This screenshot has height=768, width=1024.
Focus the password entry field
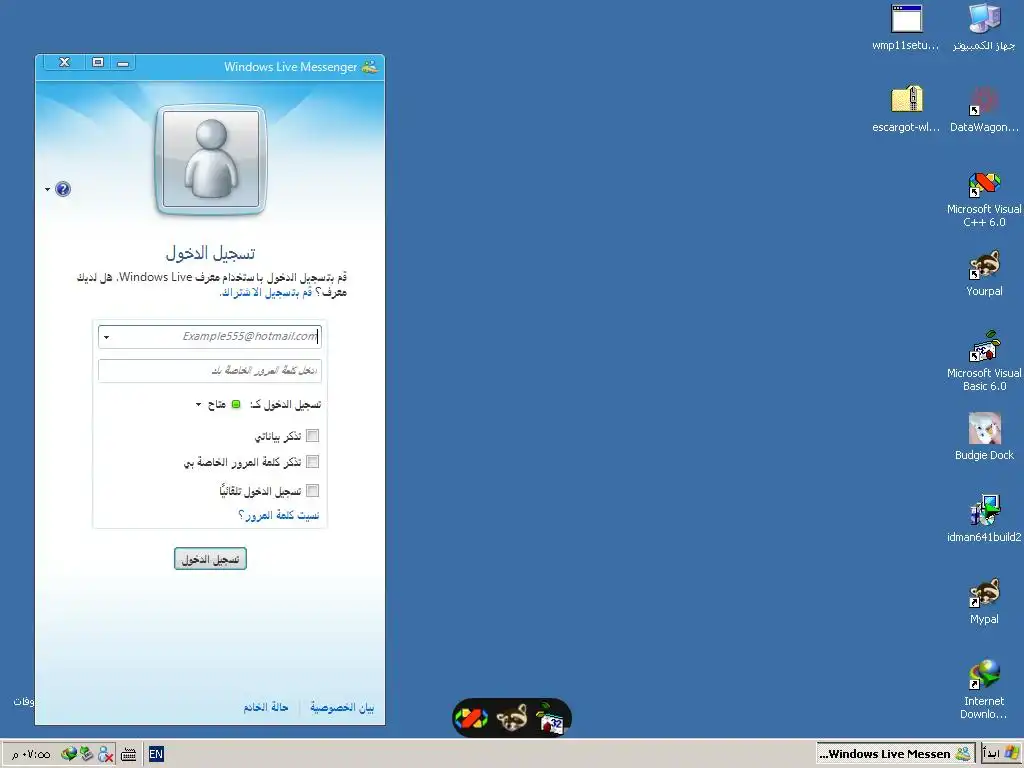coord(210,371)
